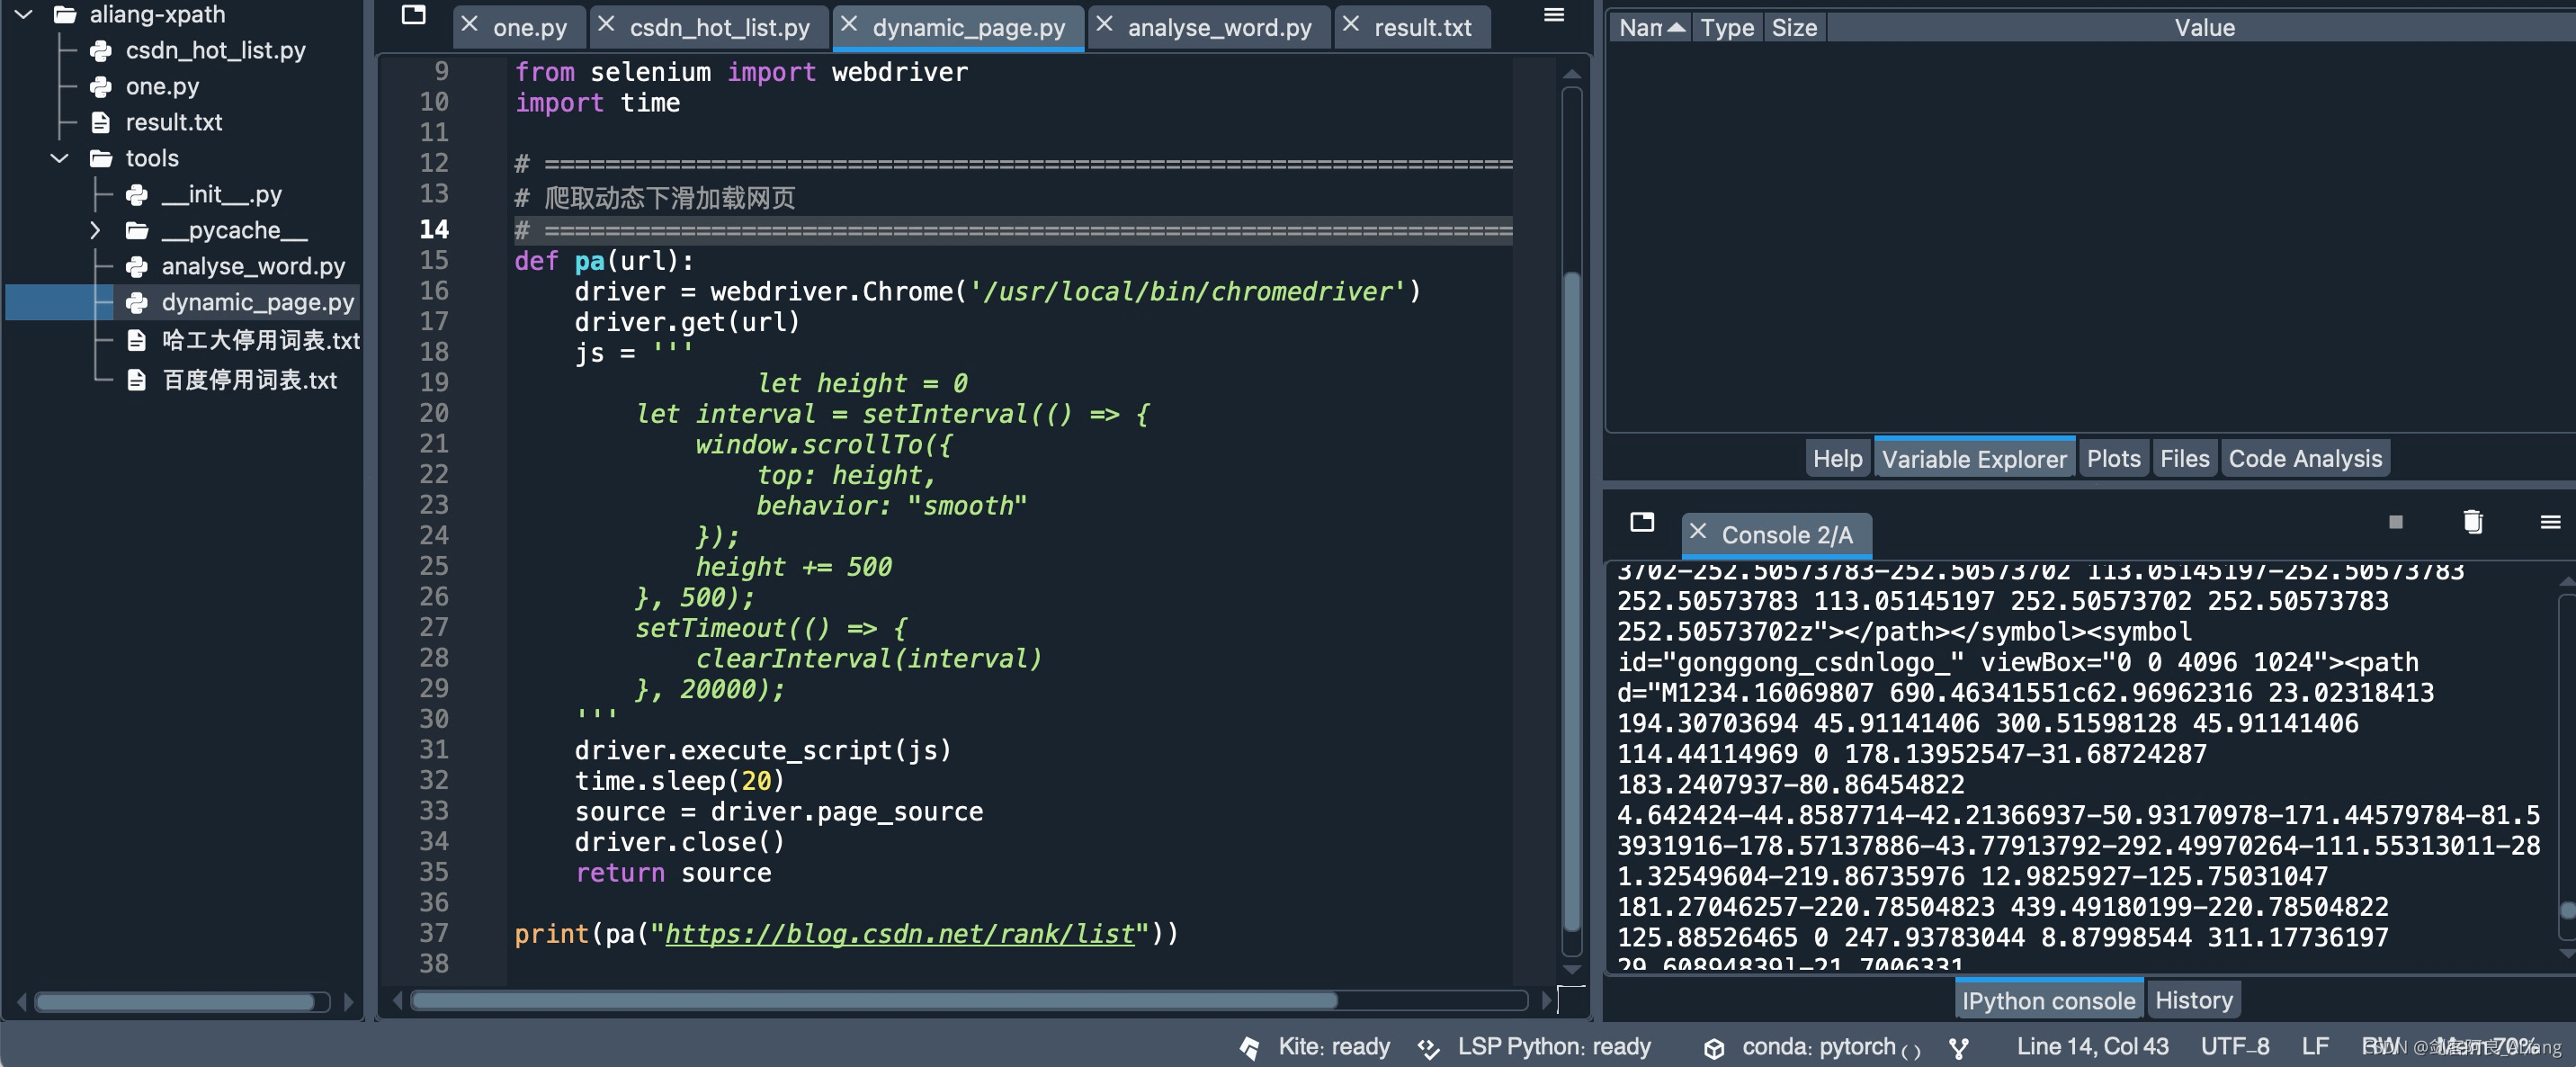Close the one.py editor tab

coord(469,25)
